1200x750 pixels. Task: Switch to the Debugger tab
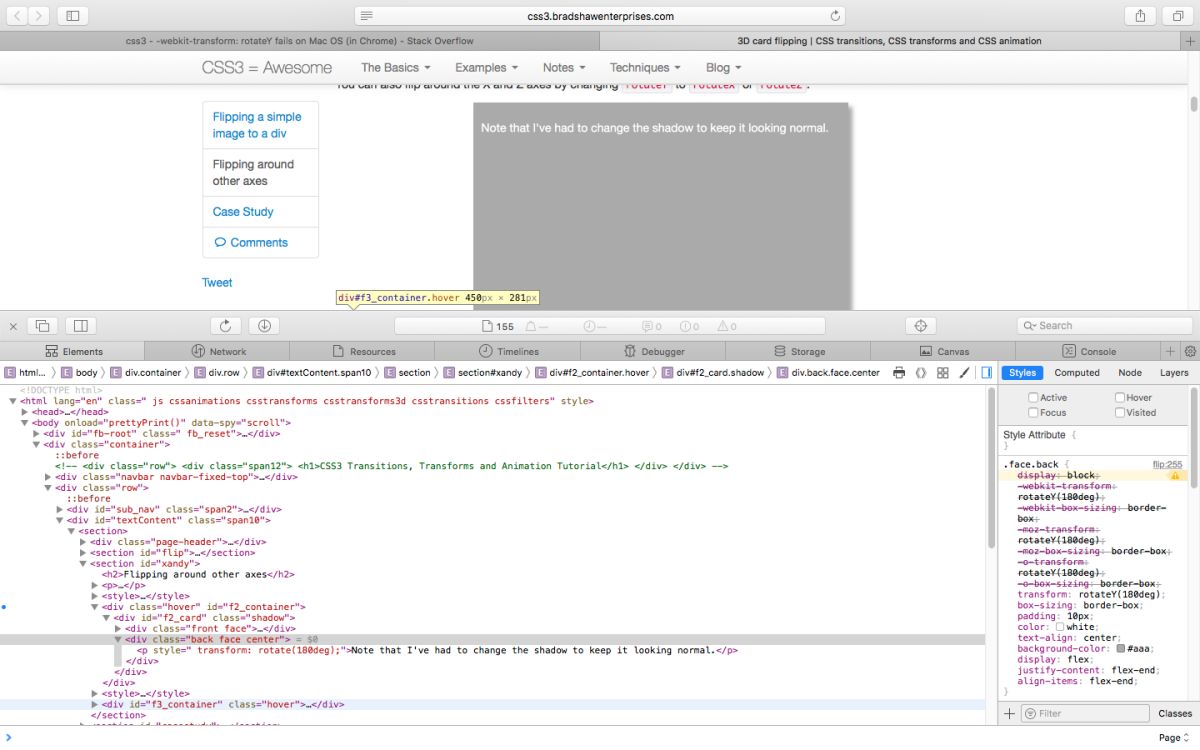pyautogui.click(x=653, y=351)
